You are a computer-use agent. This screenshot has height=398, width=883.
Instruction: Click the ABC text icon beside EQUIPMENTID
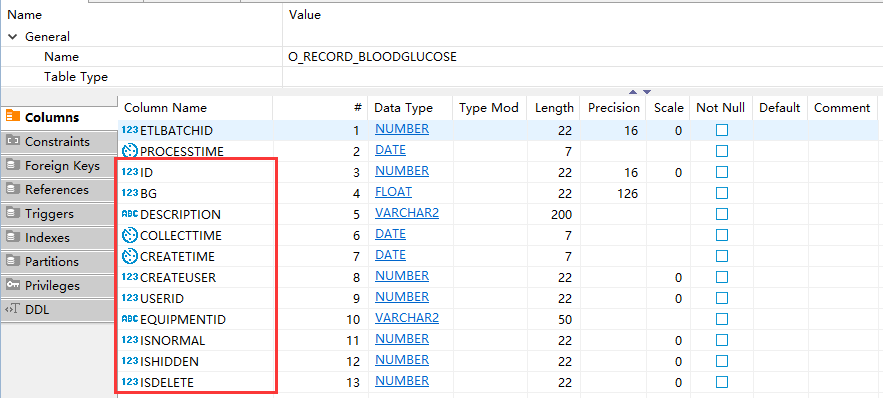130,319
